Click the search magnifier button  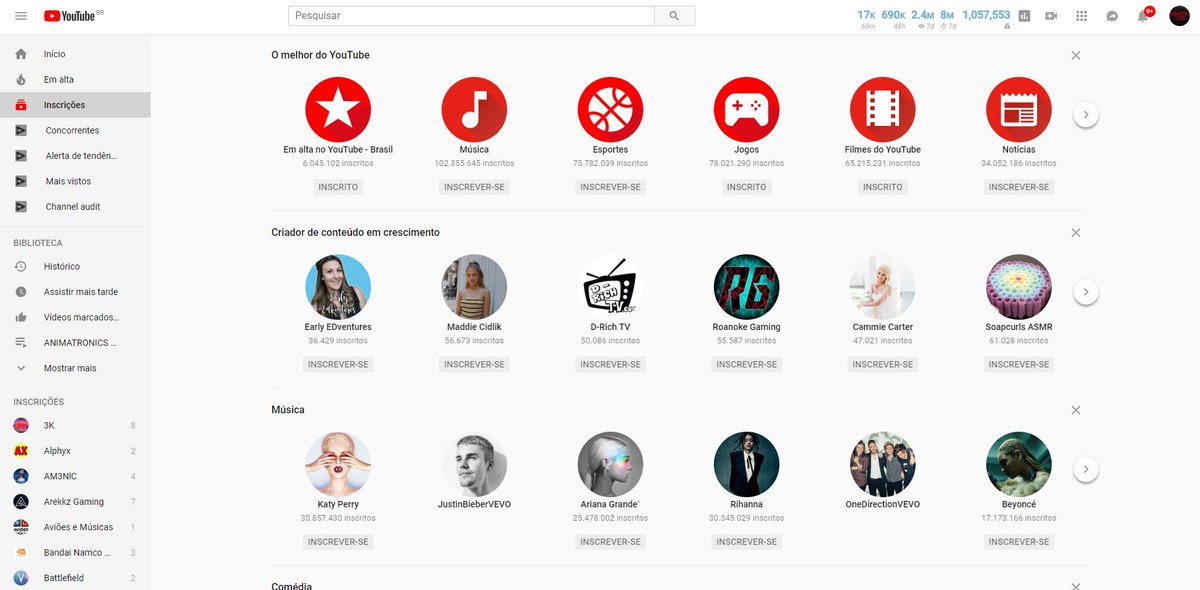pyautogui.click(x=674, y=16)
